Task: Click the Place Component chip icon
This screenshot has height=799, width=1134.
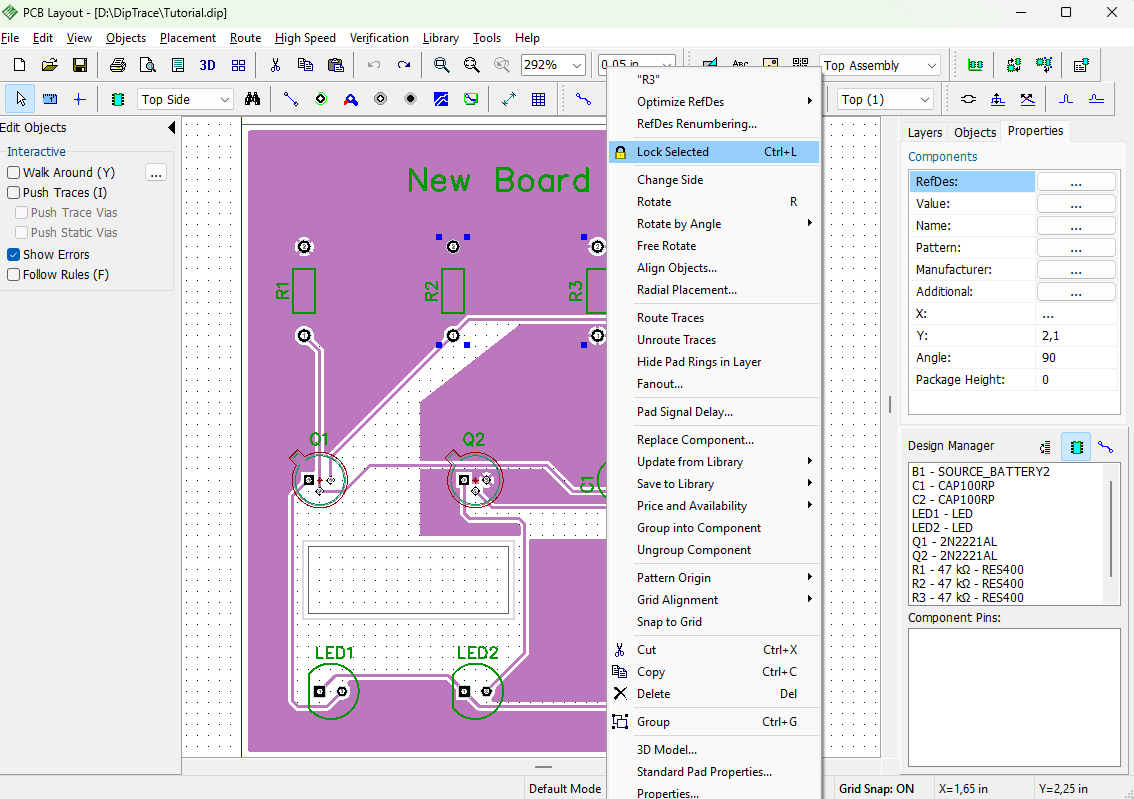Action: pyautogui.click(x=117, y=99)
